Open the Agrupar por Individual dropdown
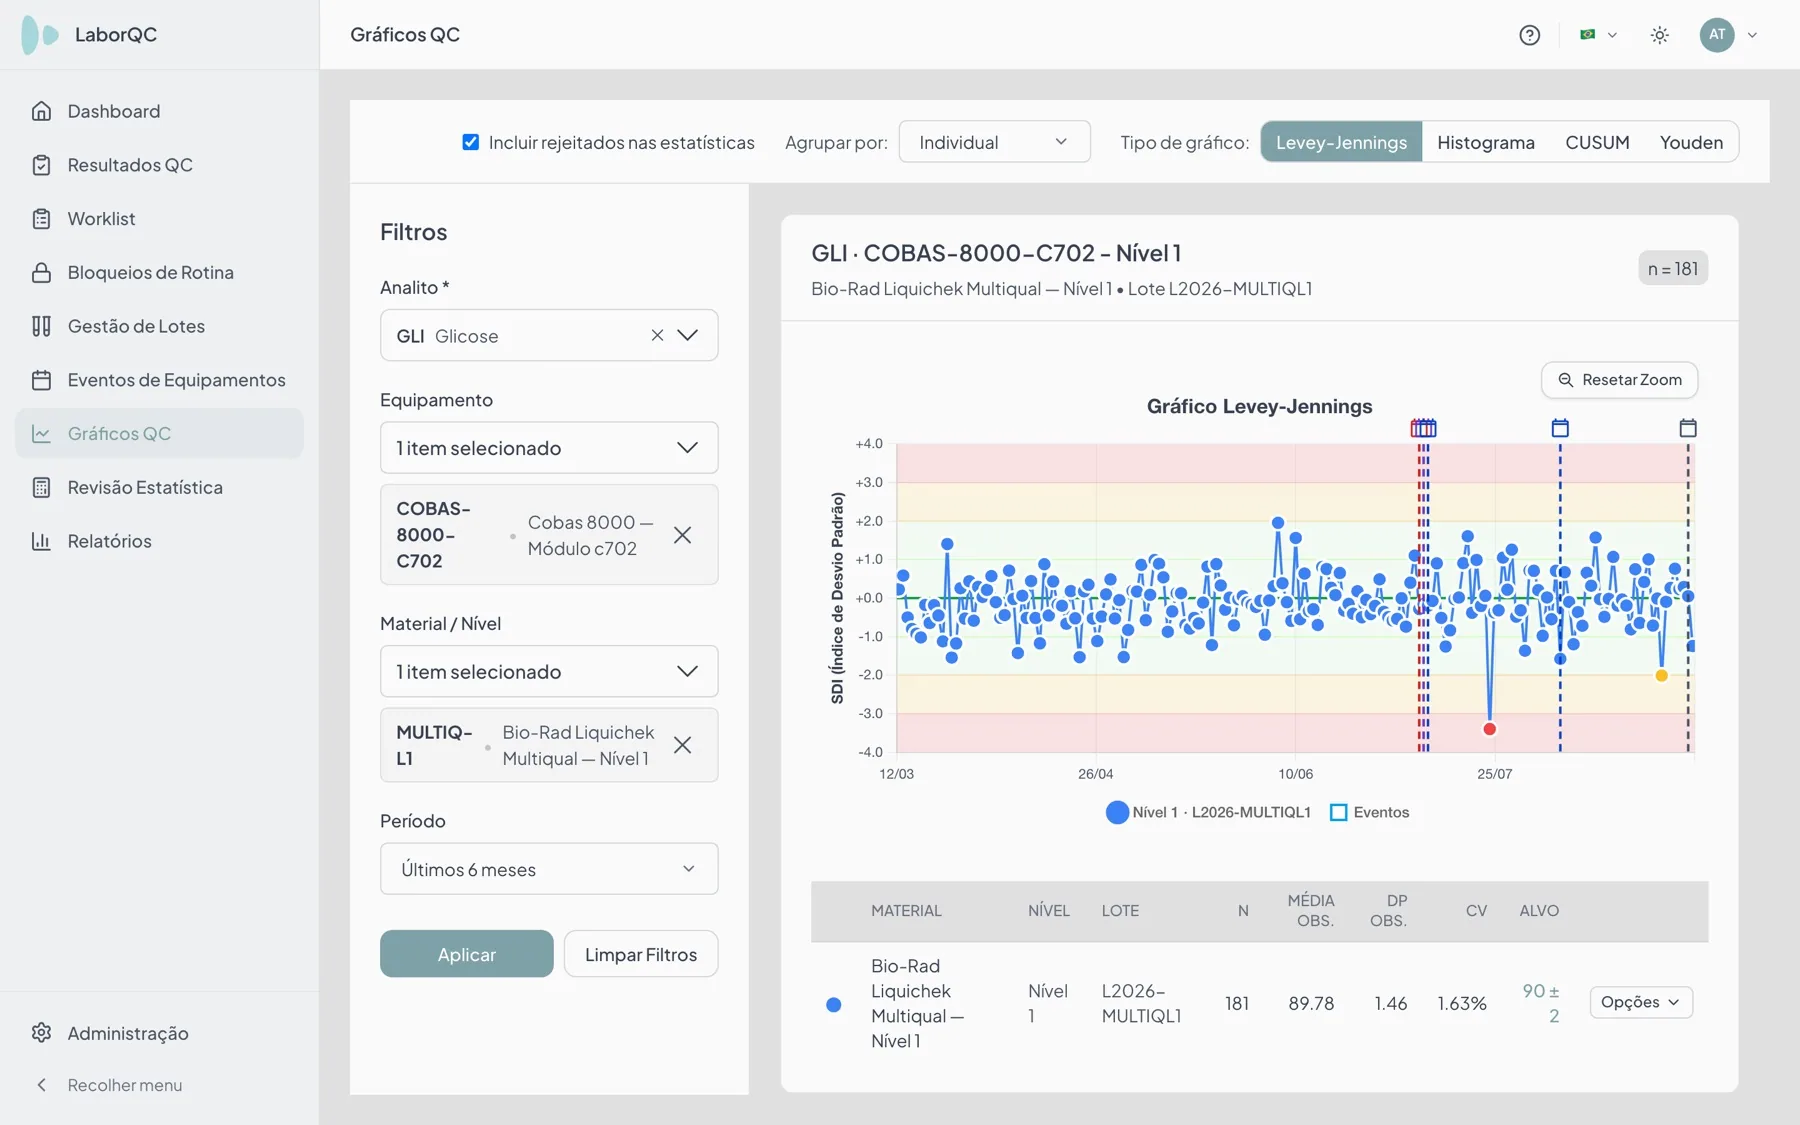The width and height of the screenshot is (1800, 1125). coord(994,142)
